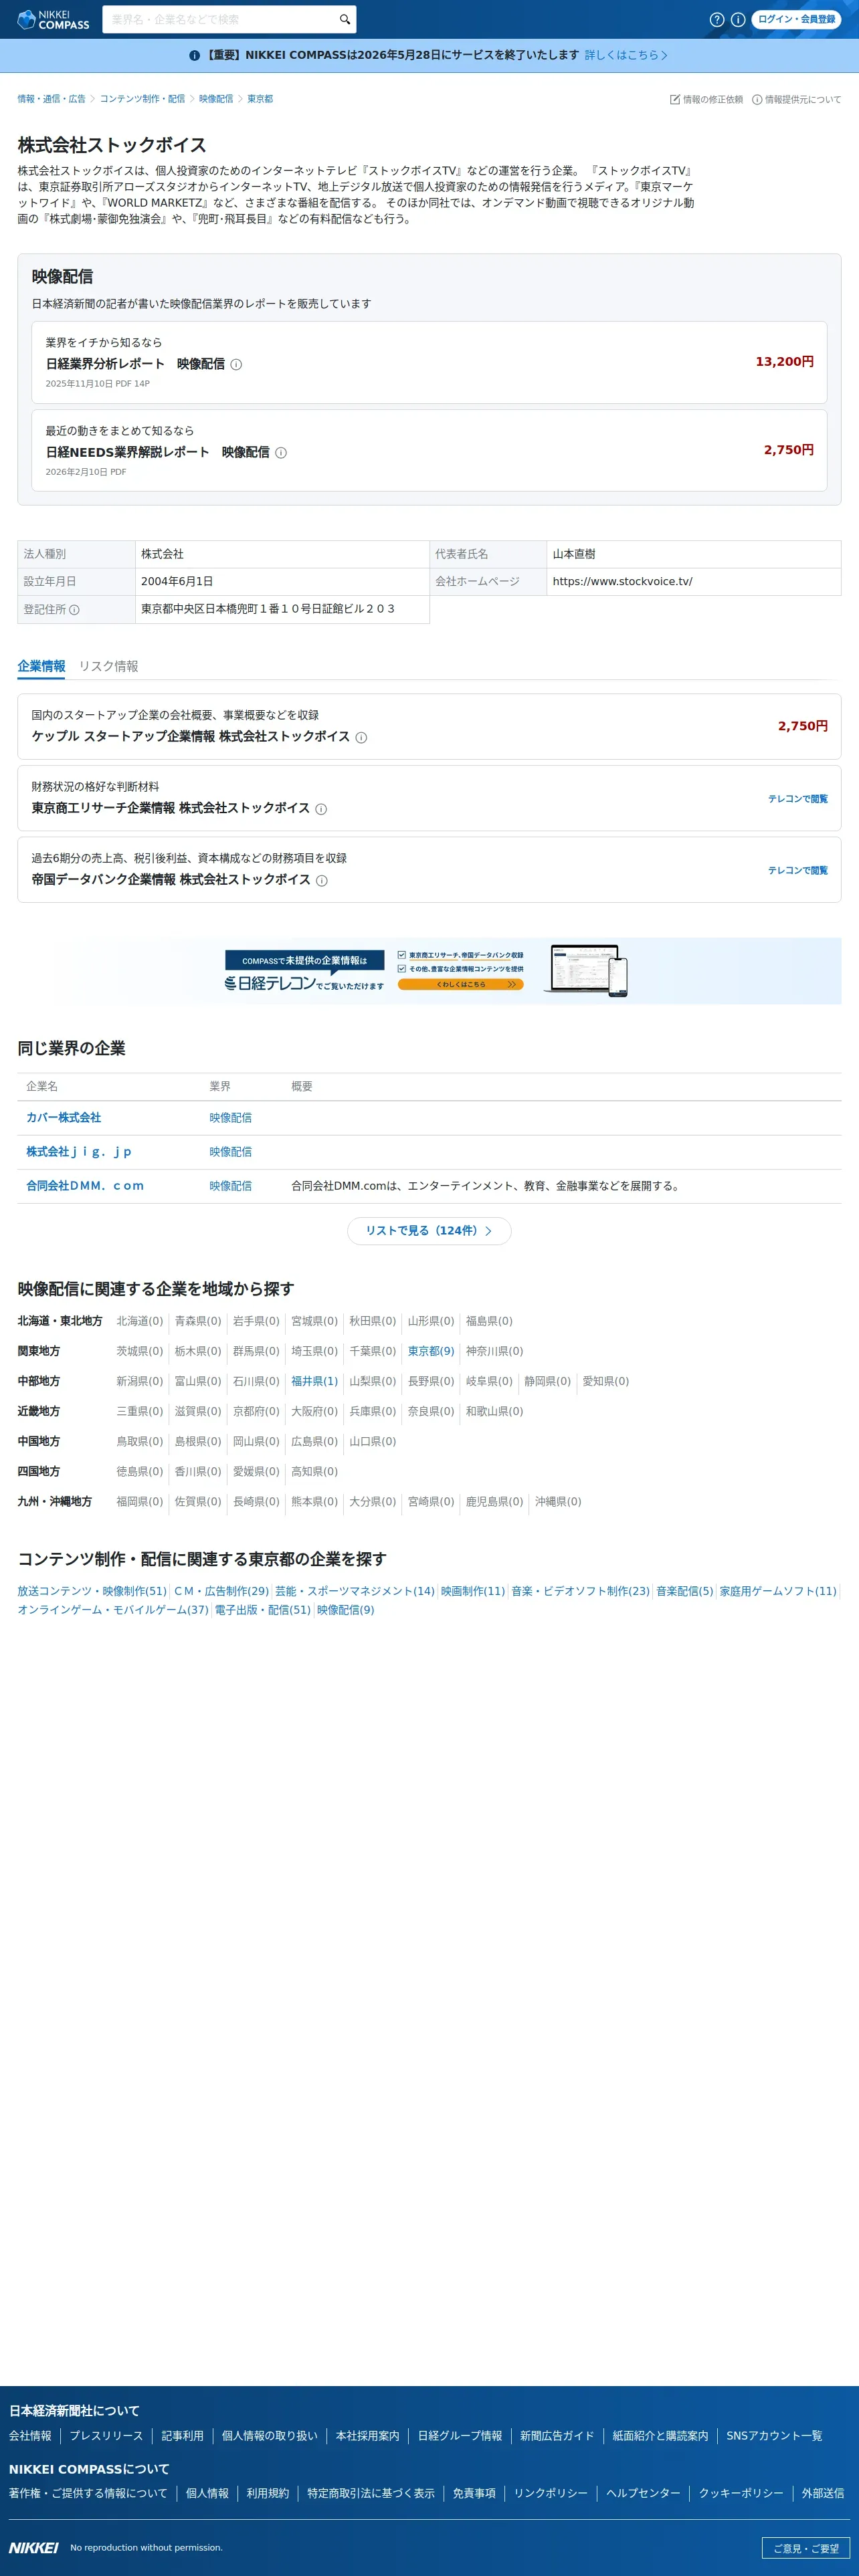The width and height of the screenshot is (859, 2576).
Task: Open オンラインゲーム・モバイルゲーム(37) link
Action: [113, 1610]
